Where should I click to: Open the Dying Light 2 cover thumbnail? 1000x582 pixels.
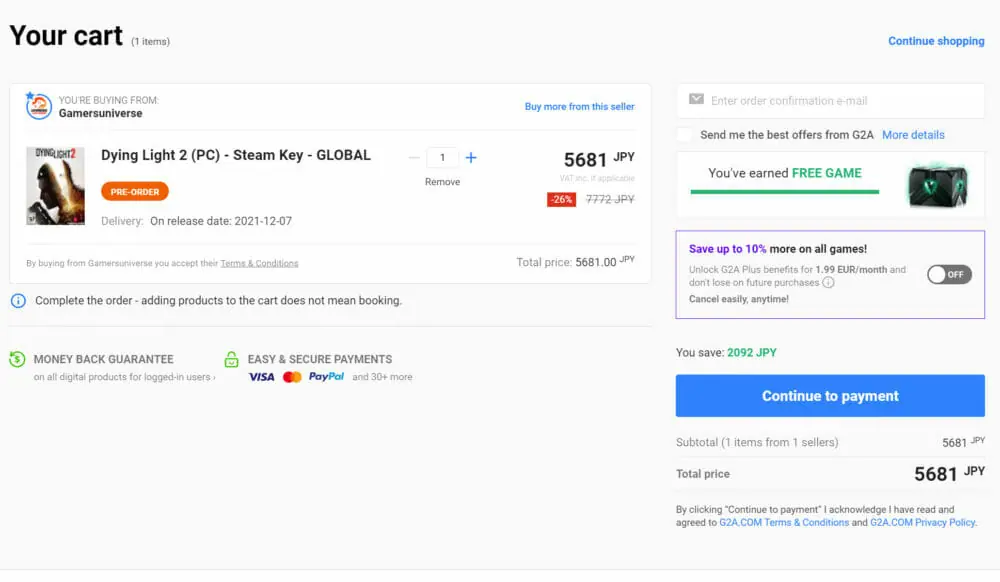tap(55, 186)
